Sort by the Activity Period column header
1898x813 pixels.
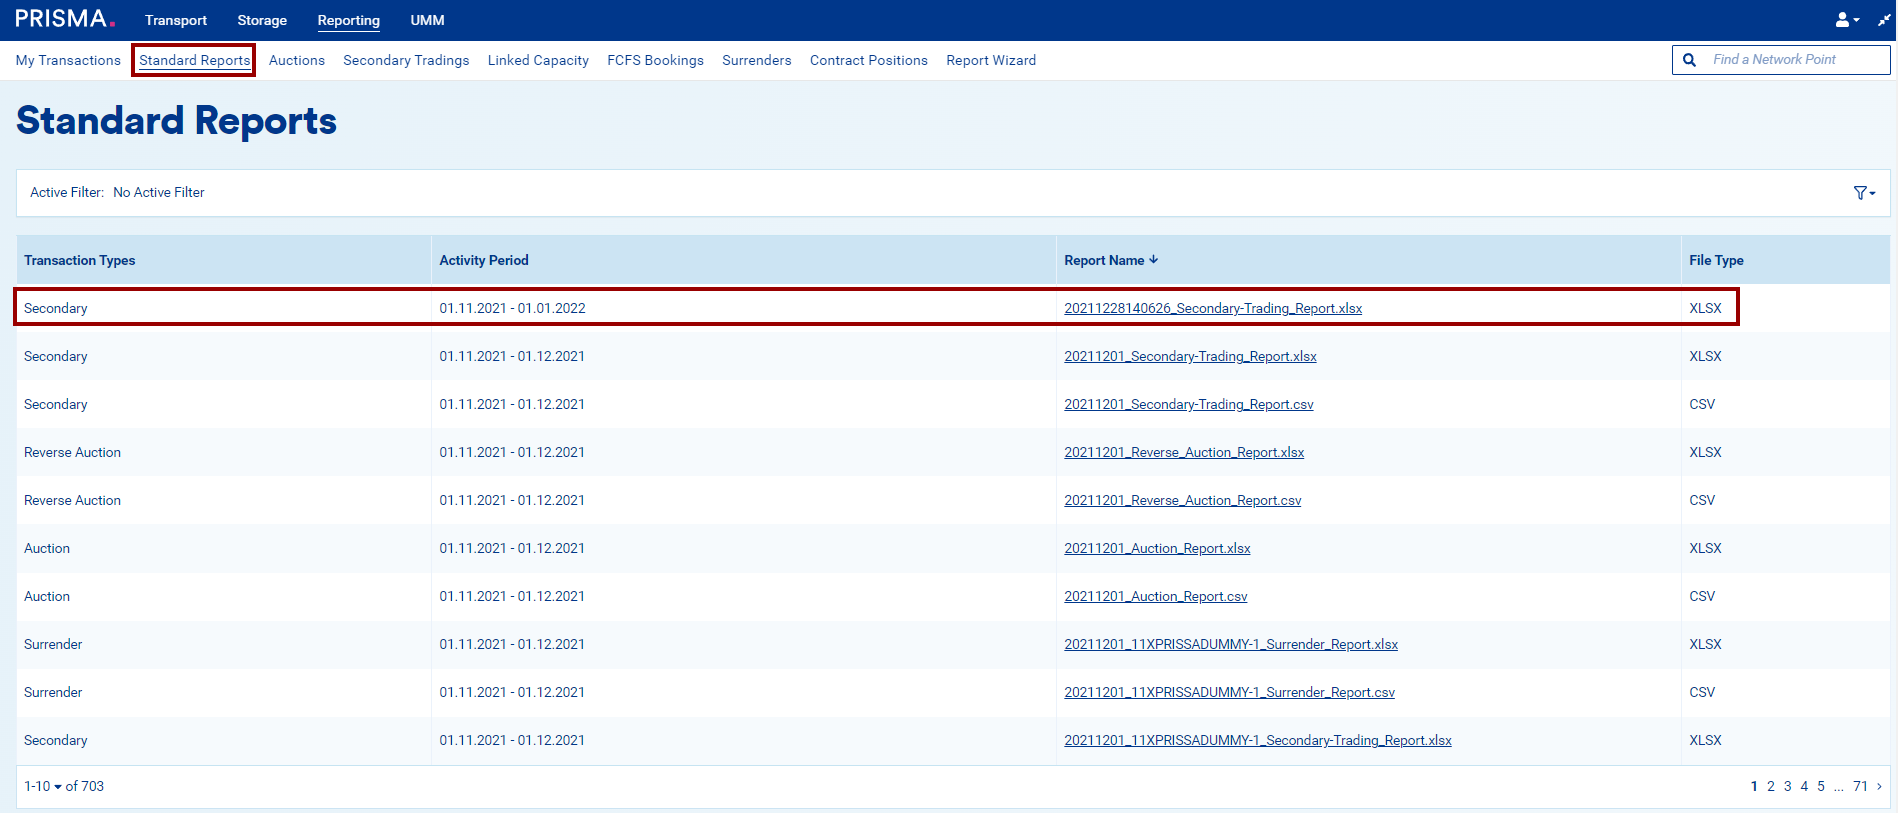(484, 260)
